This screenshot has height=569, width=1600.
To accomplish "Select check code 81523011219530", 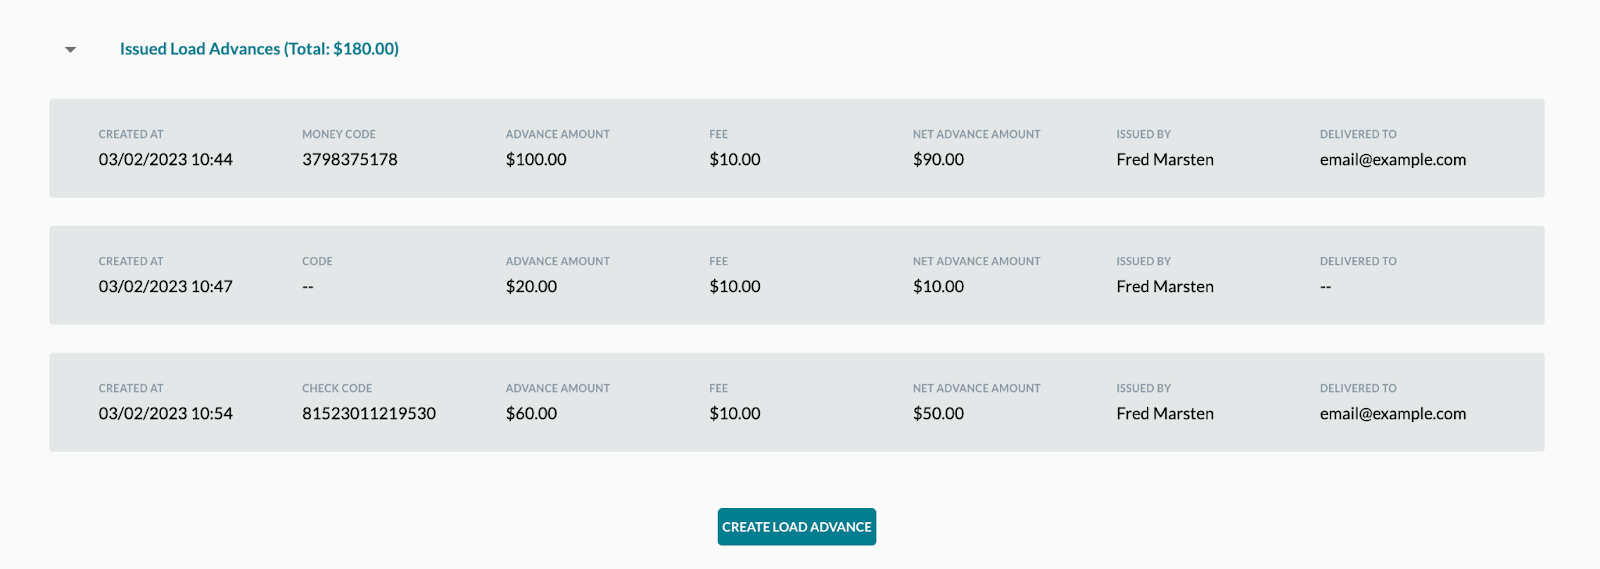I will point(369,413).
